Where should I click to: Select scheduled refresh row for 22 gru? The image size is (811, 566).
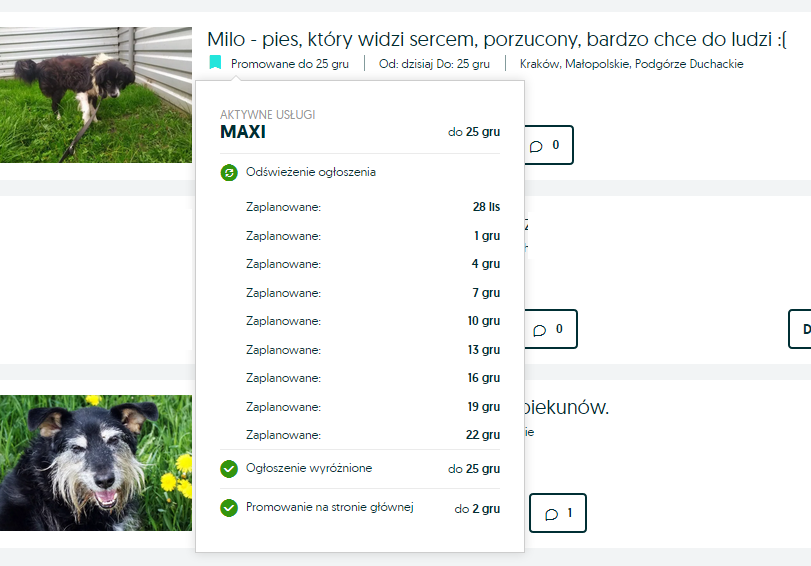[x=373, y=435]
